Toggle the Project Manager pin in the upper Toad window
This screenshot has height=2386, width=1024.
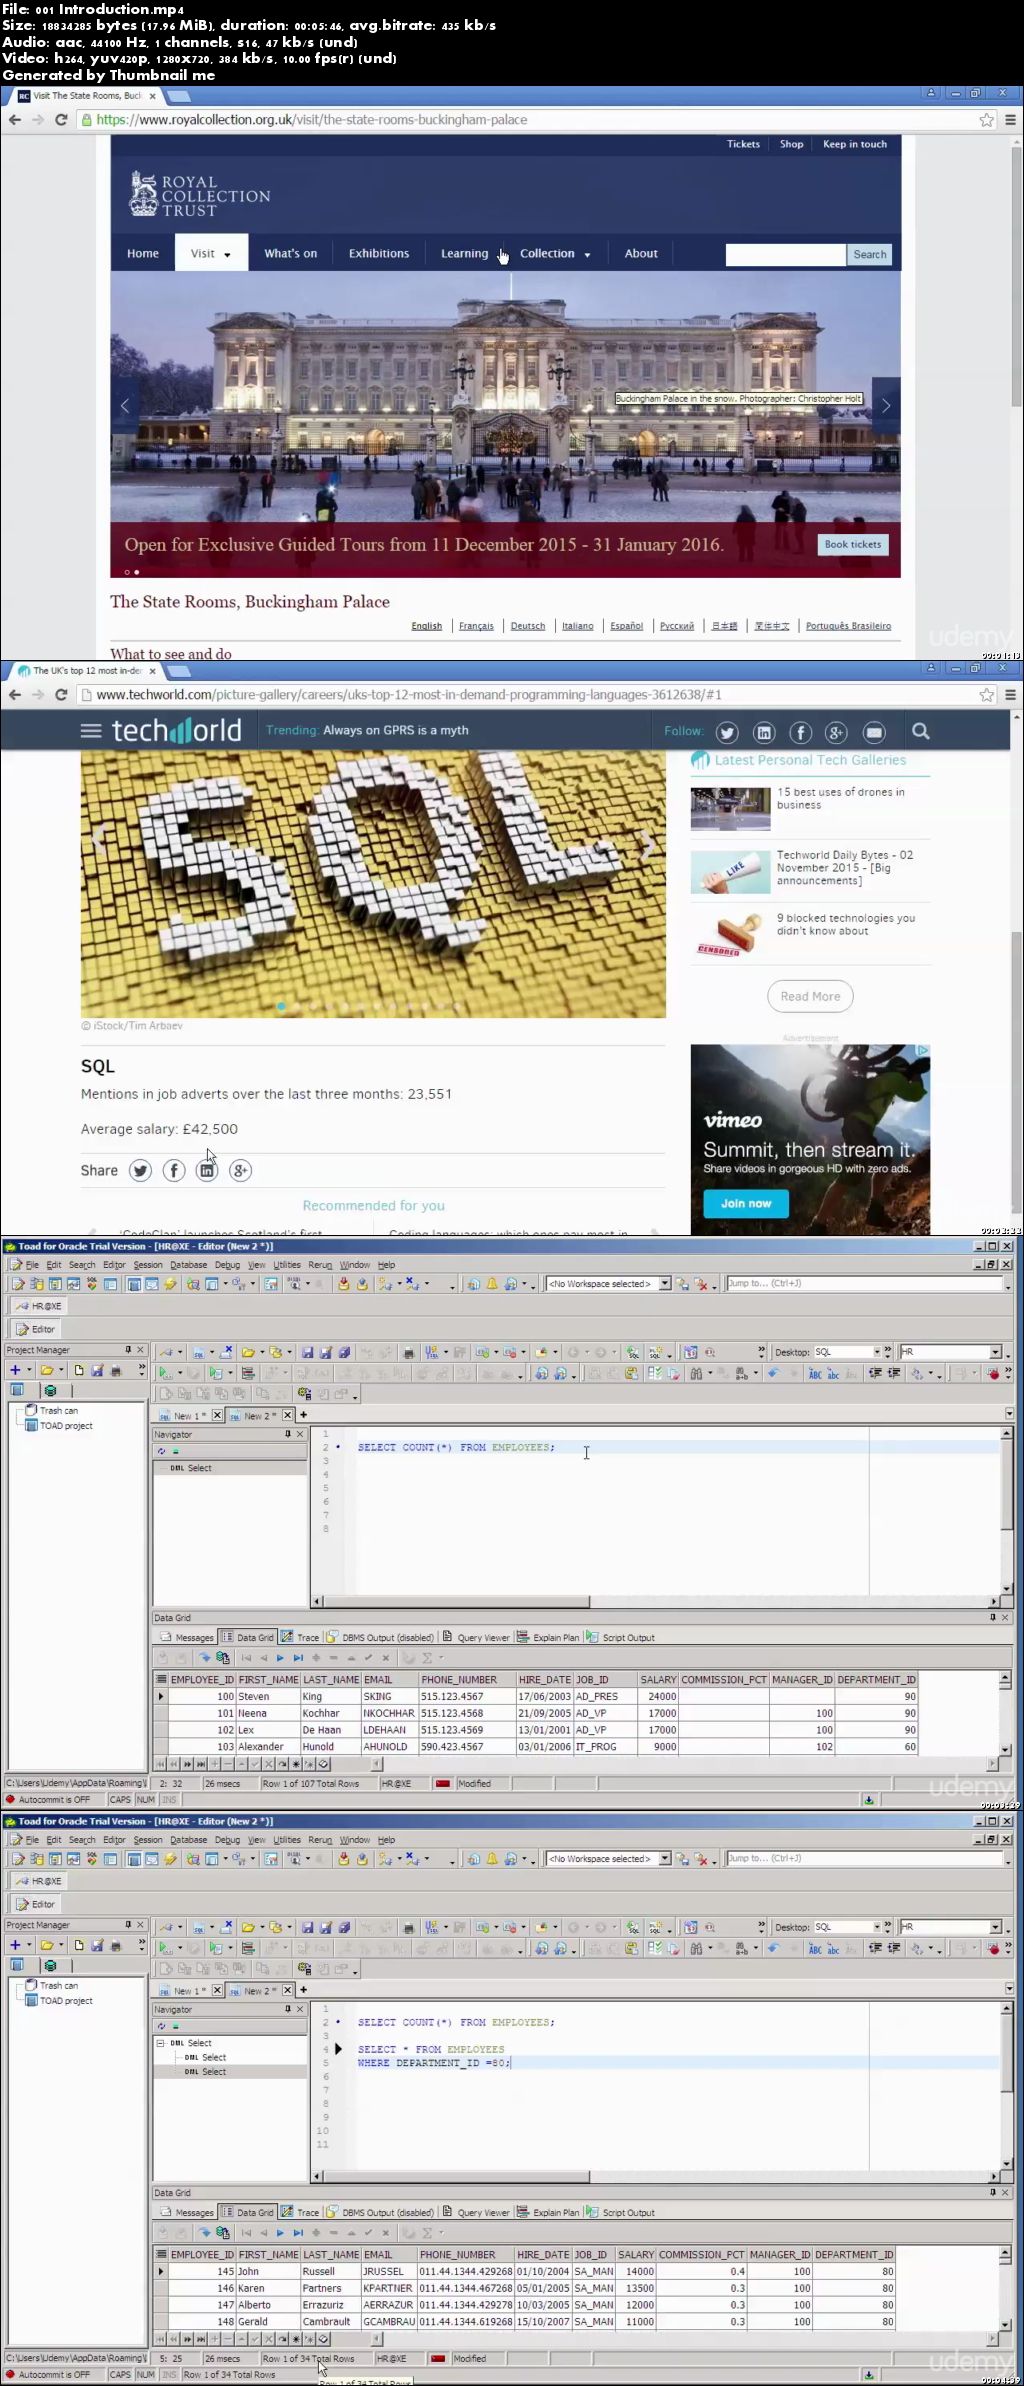pyautogui.click(x=128, y=1350)
